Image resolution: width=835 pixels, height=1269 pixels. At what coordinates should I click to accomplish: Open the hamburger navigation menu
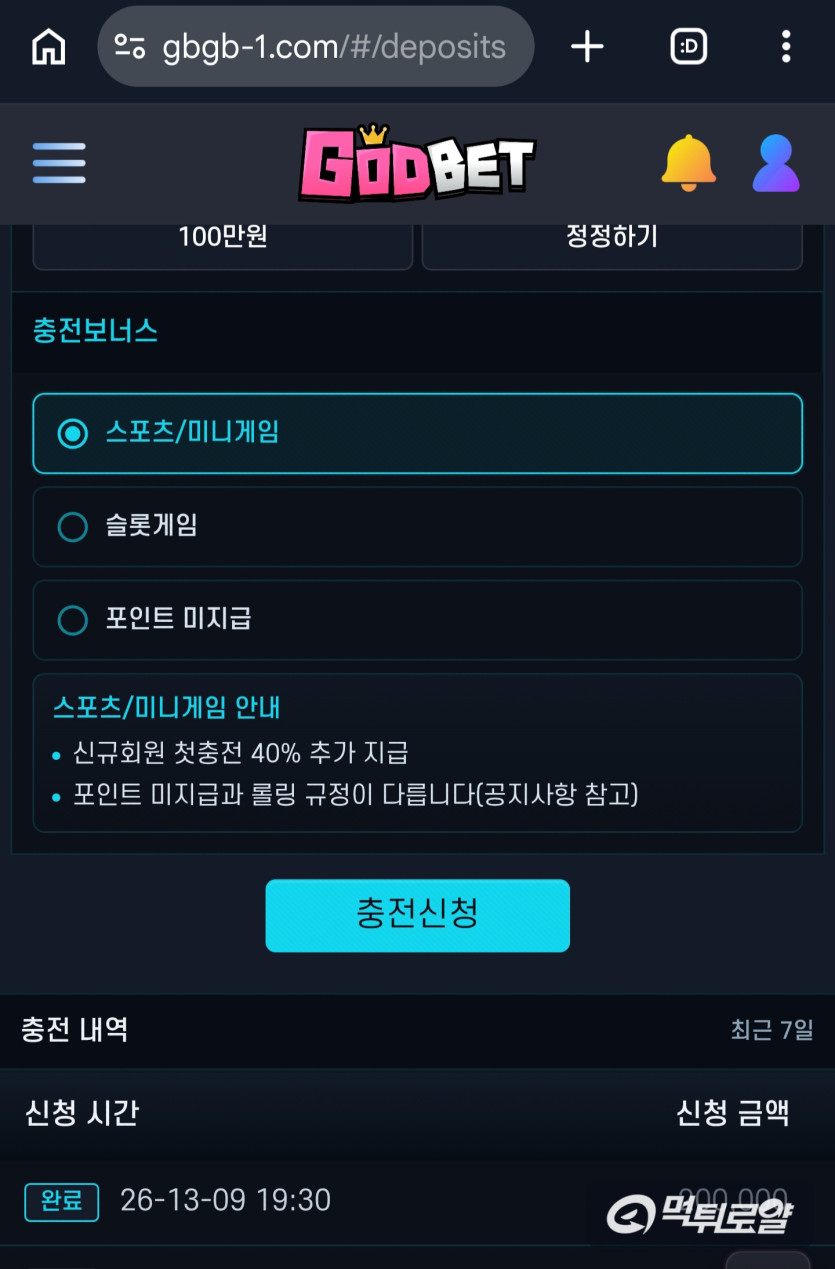coord(59,163)
